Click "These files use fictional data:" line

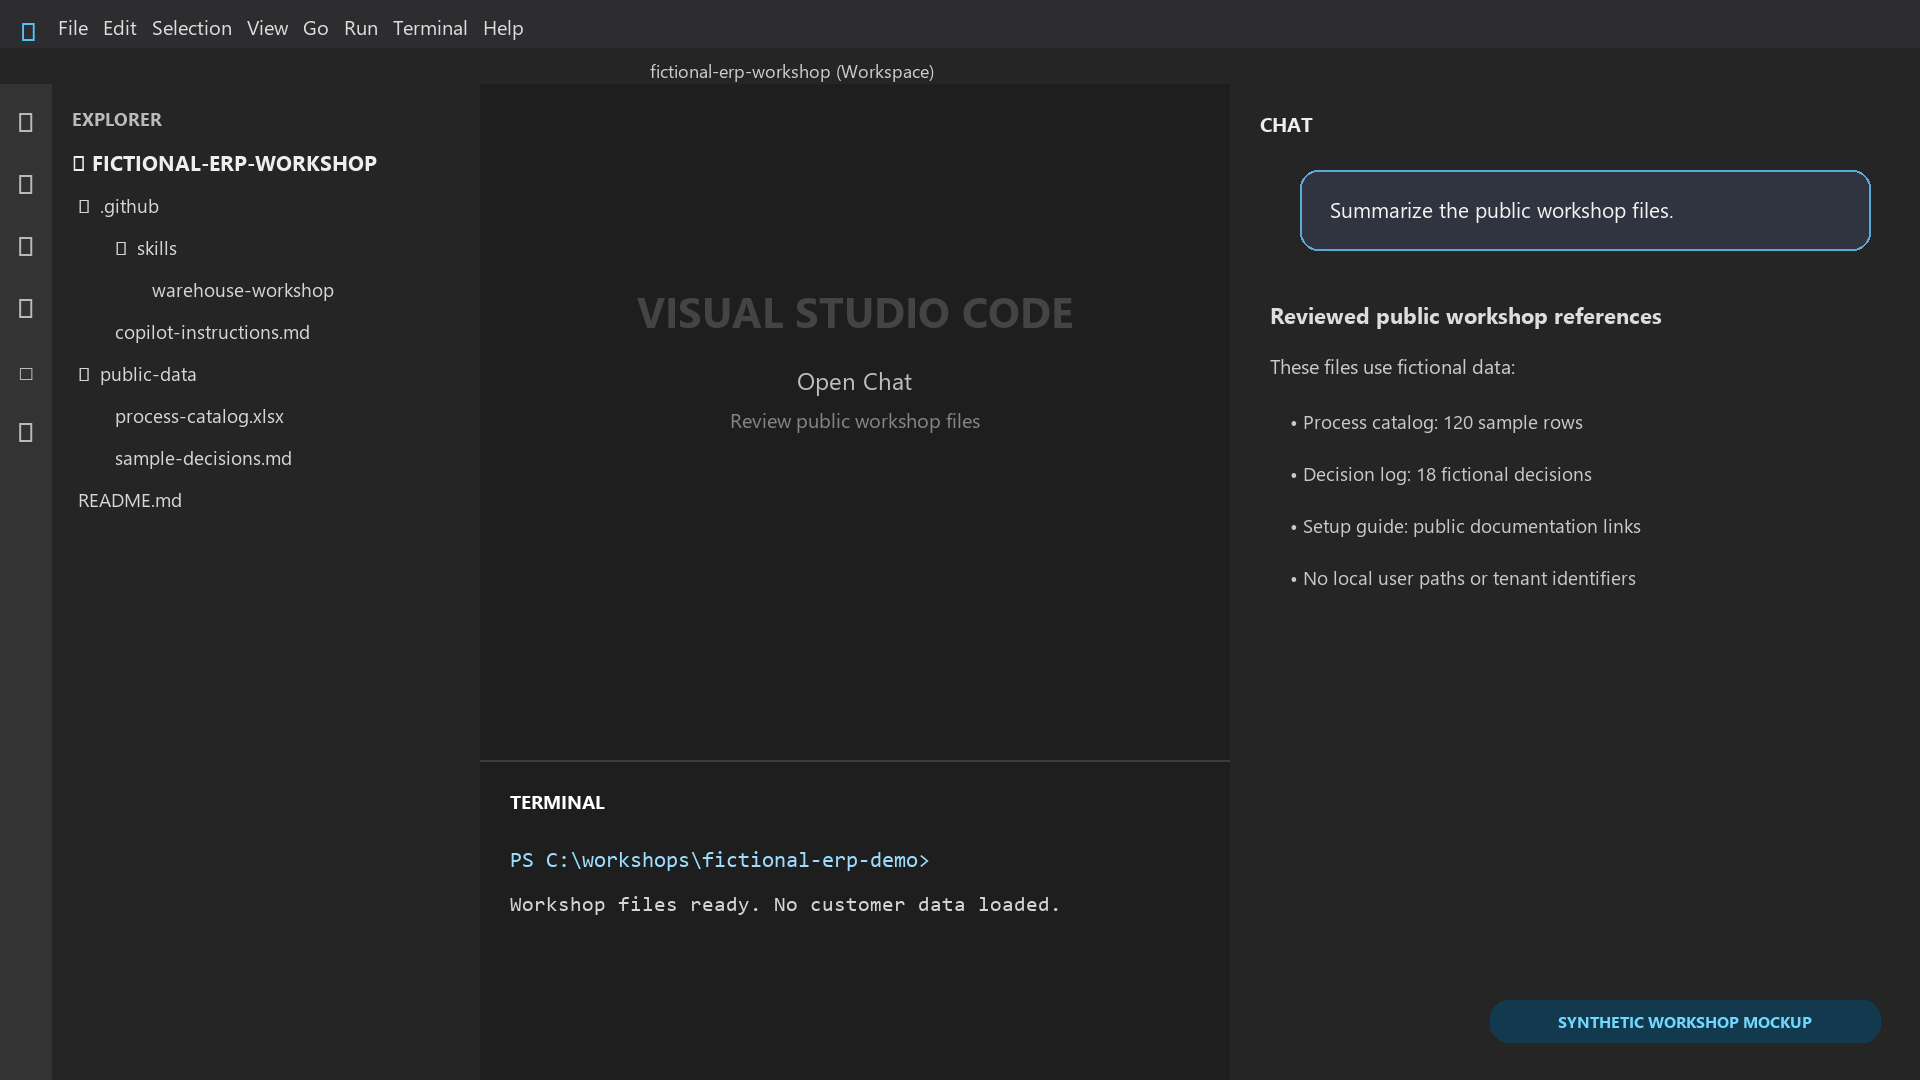pyautogui.click(x=1392, y=367)
